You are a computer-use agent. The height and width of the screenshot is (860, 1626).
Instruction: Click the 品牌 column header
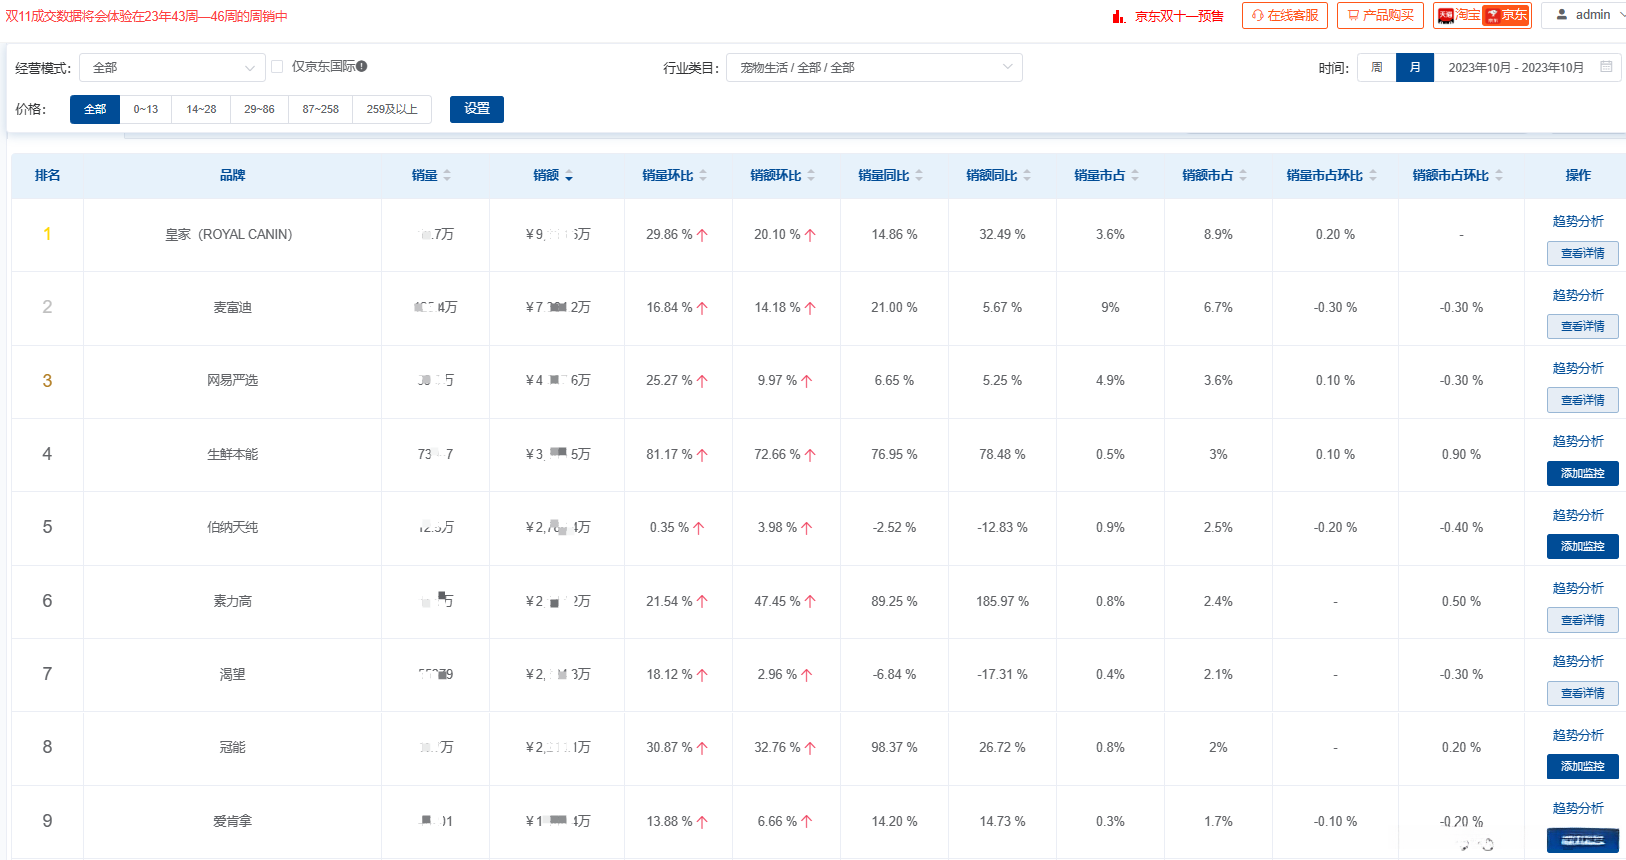[x=233, y=175]
